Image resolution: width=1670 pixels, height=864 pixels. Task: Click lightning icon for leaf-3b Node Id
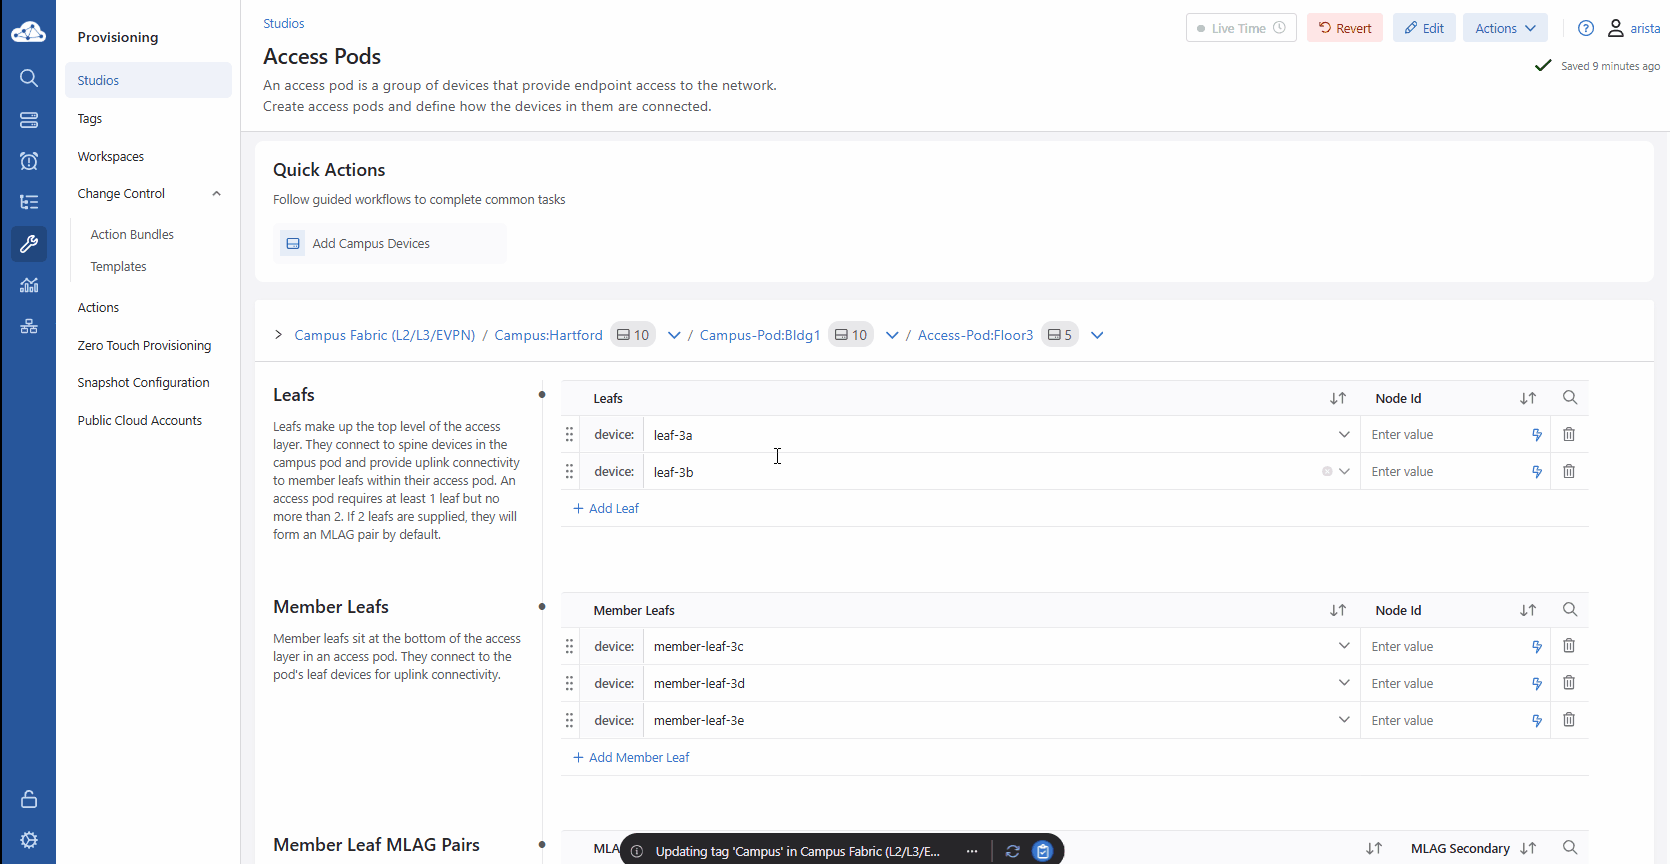(x=1537, y=472)
